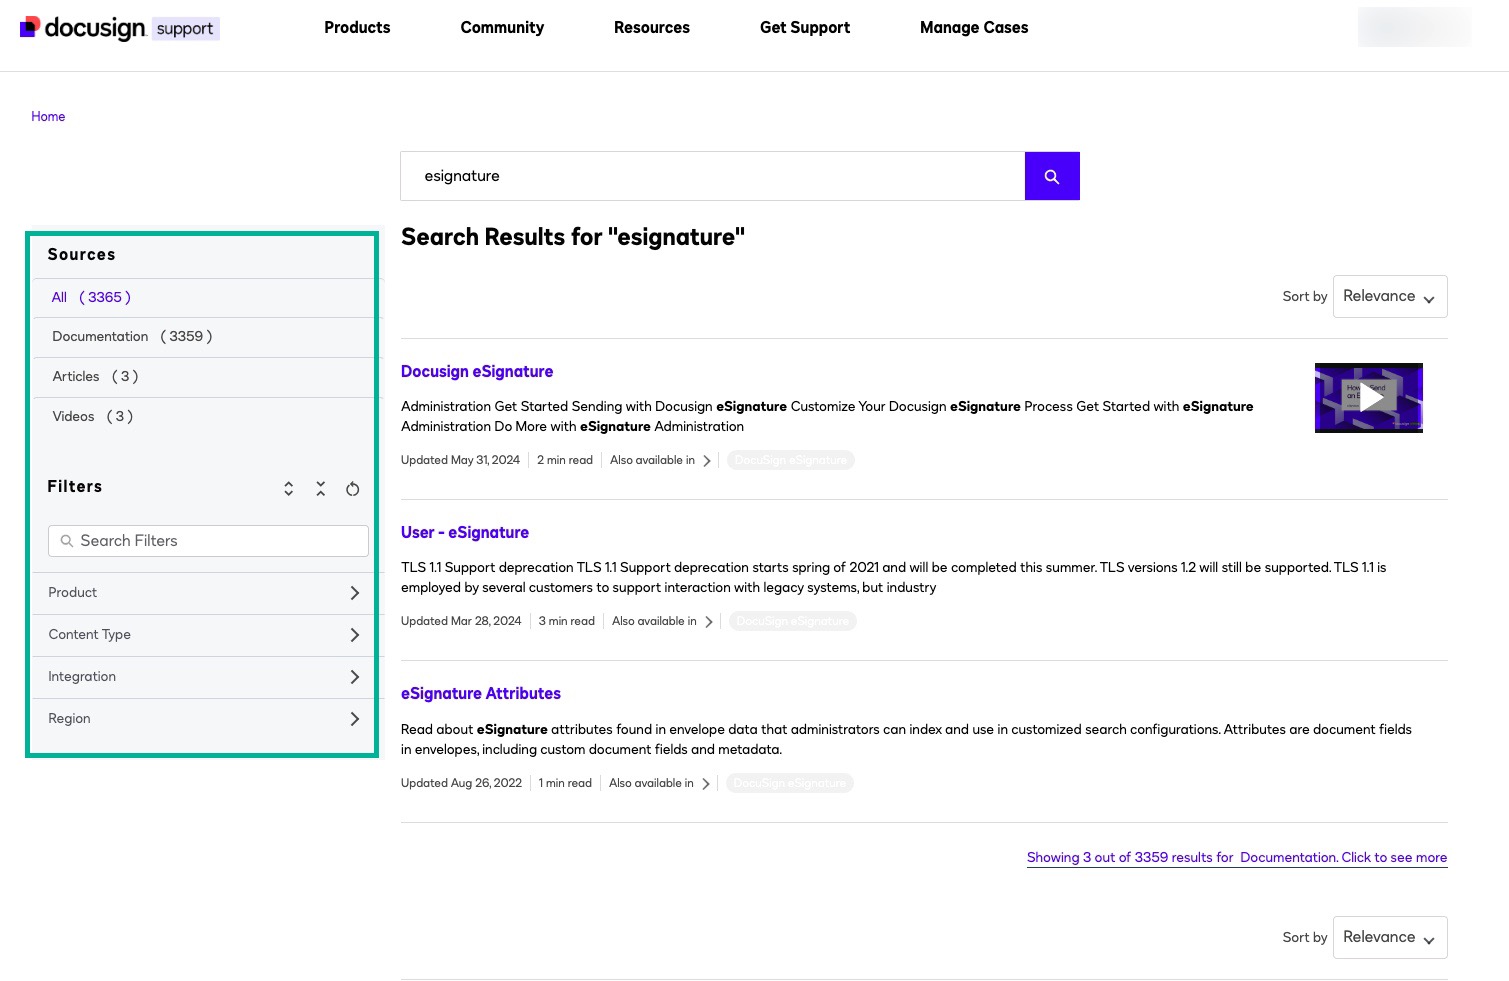Open the Resources menu
This screenshot has height=981, width=1509.
pyautogui.click(x=651, y=28)
